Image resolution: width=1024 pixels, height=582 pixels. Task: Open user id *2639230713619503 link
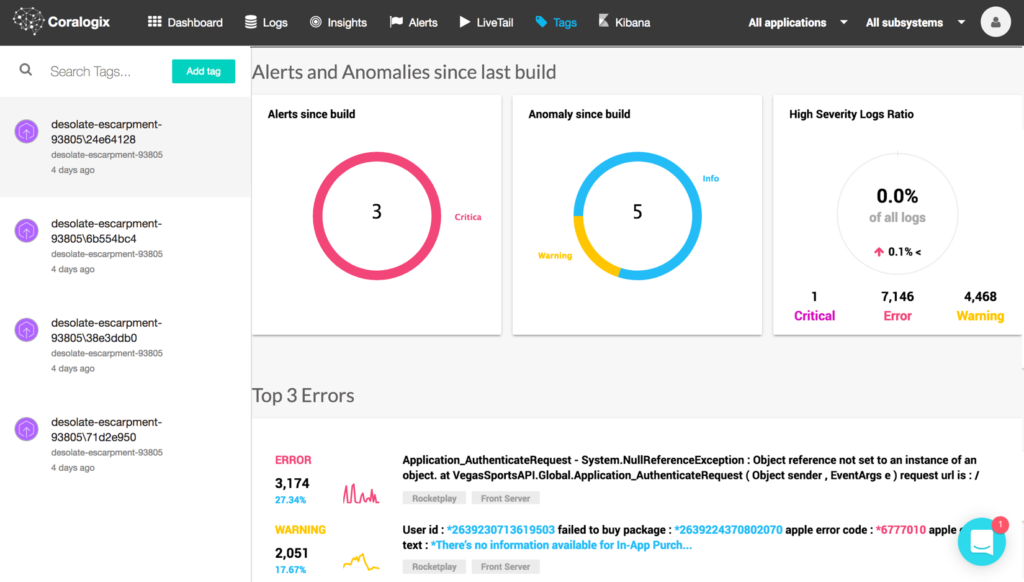[501, 530]
